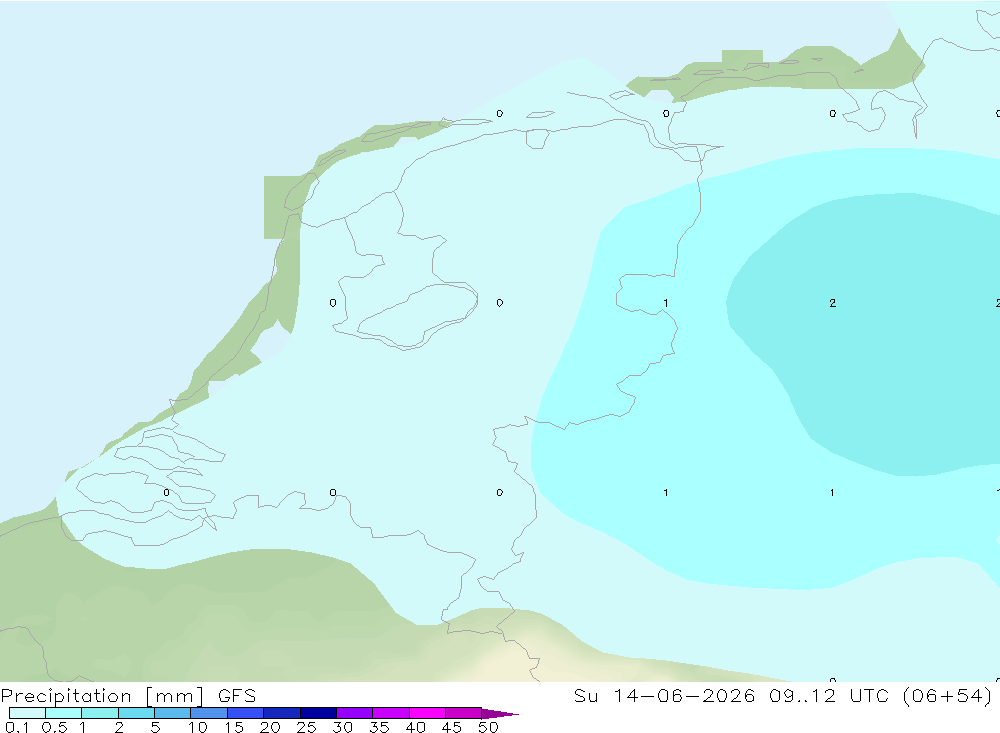This screenshot has width=1000, height=733.
Task: Click the '35' legend scale label
Action: pyautogui.click(x=379, y=727)
